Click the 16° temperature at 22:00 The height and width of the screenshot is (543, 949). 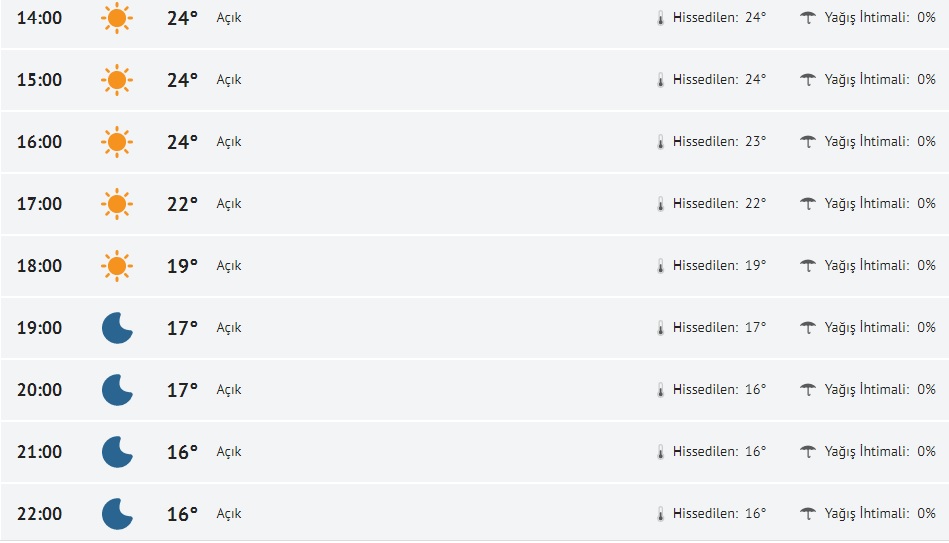pyautogui.click(x=182, y=514)
